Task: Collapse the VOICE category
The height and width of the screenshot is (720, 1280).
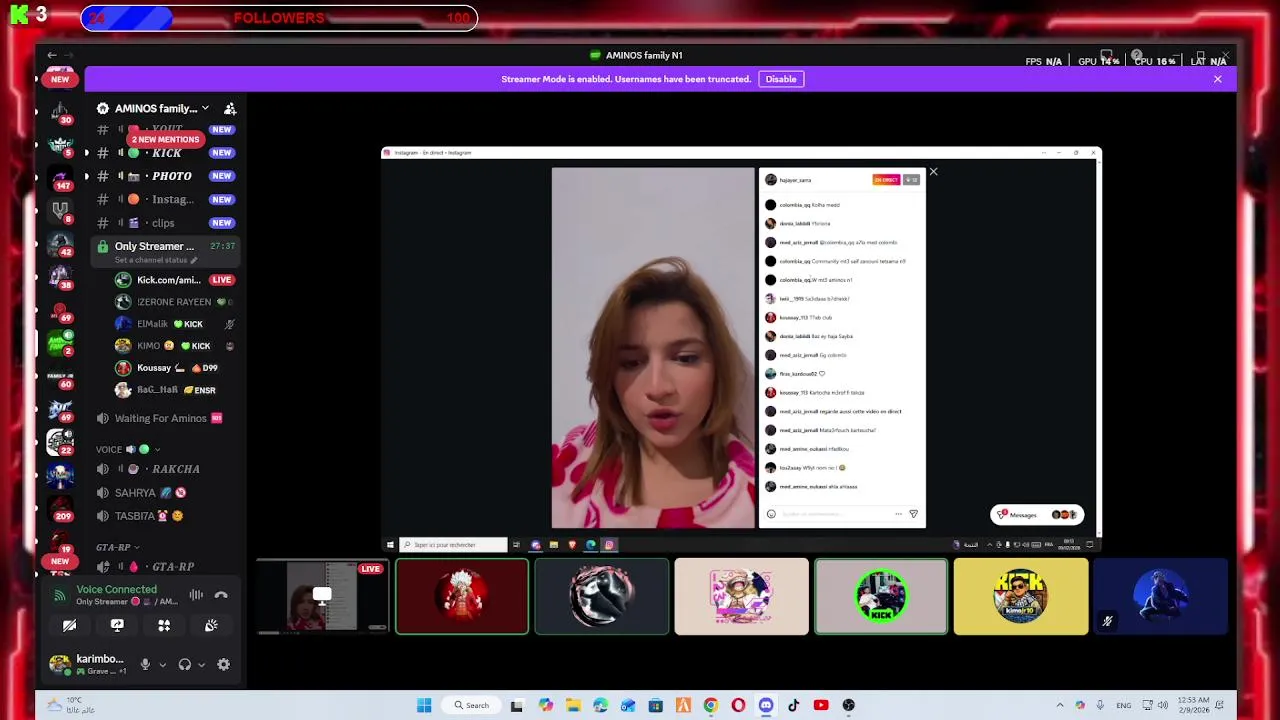Action: (128, 450)
